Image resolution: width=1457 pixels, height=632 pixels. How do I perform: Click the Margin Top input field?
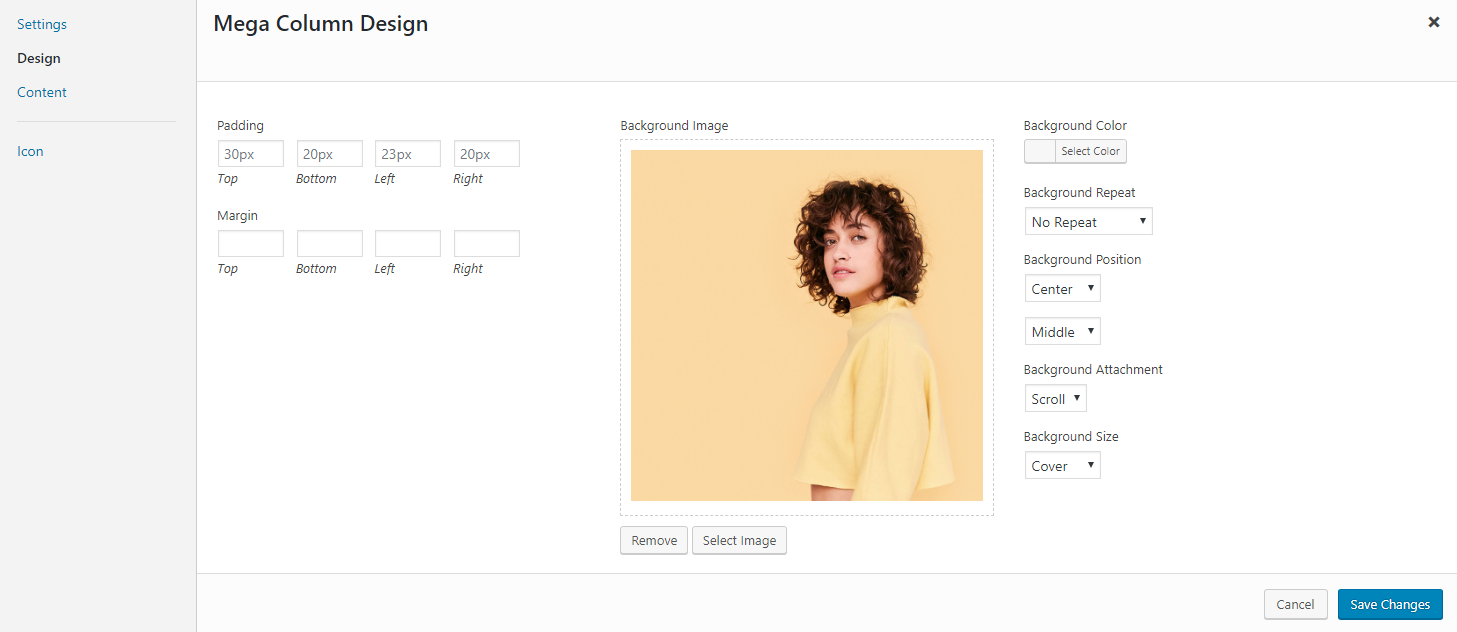click(251, 244)
